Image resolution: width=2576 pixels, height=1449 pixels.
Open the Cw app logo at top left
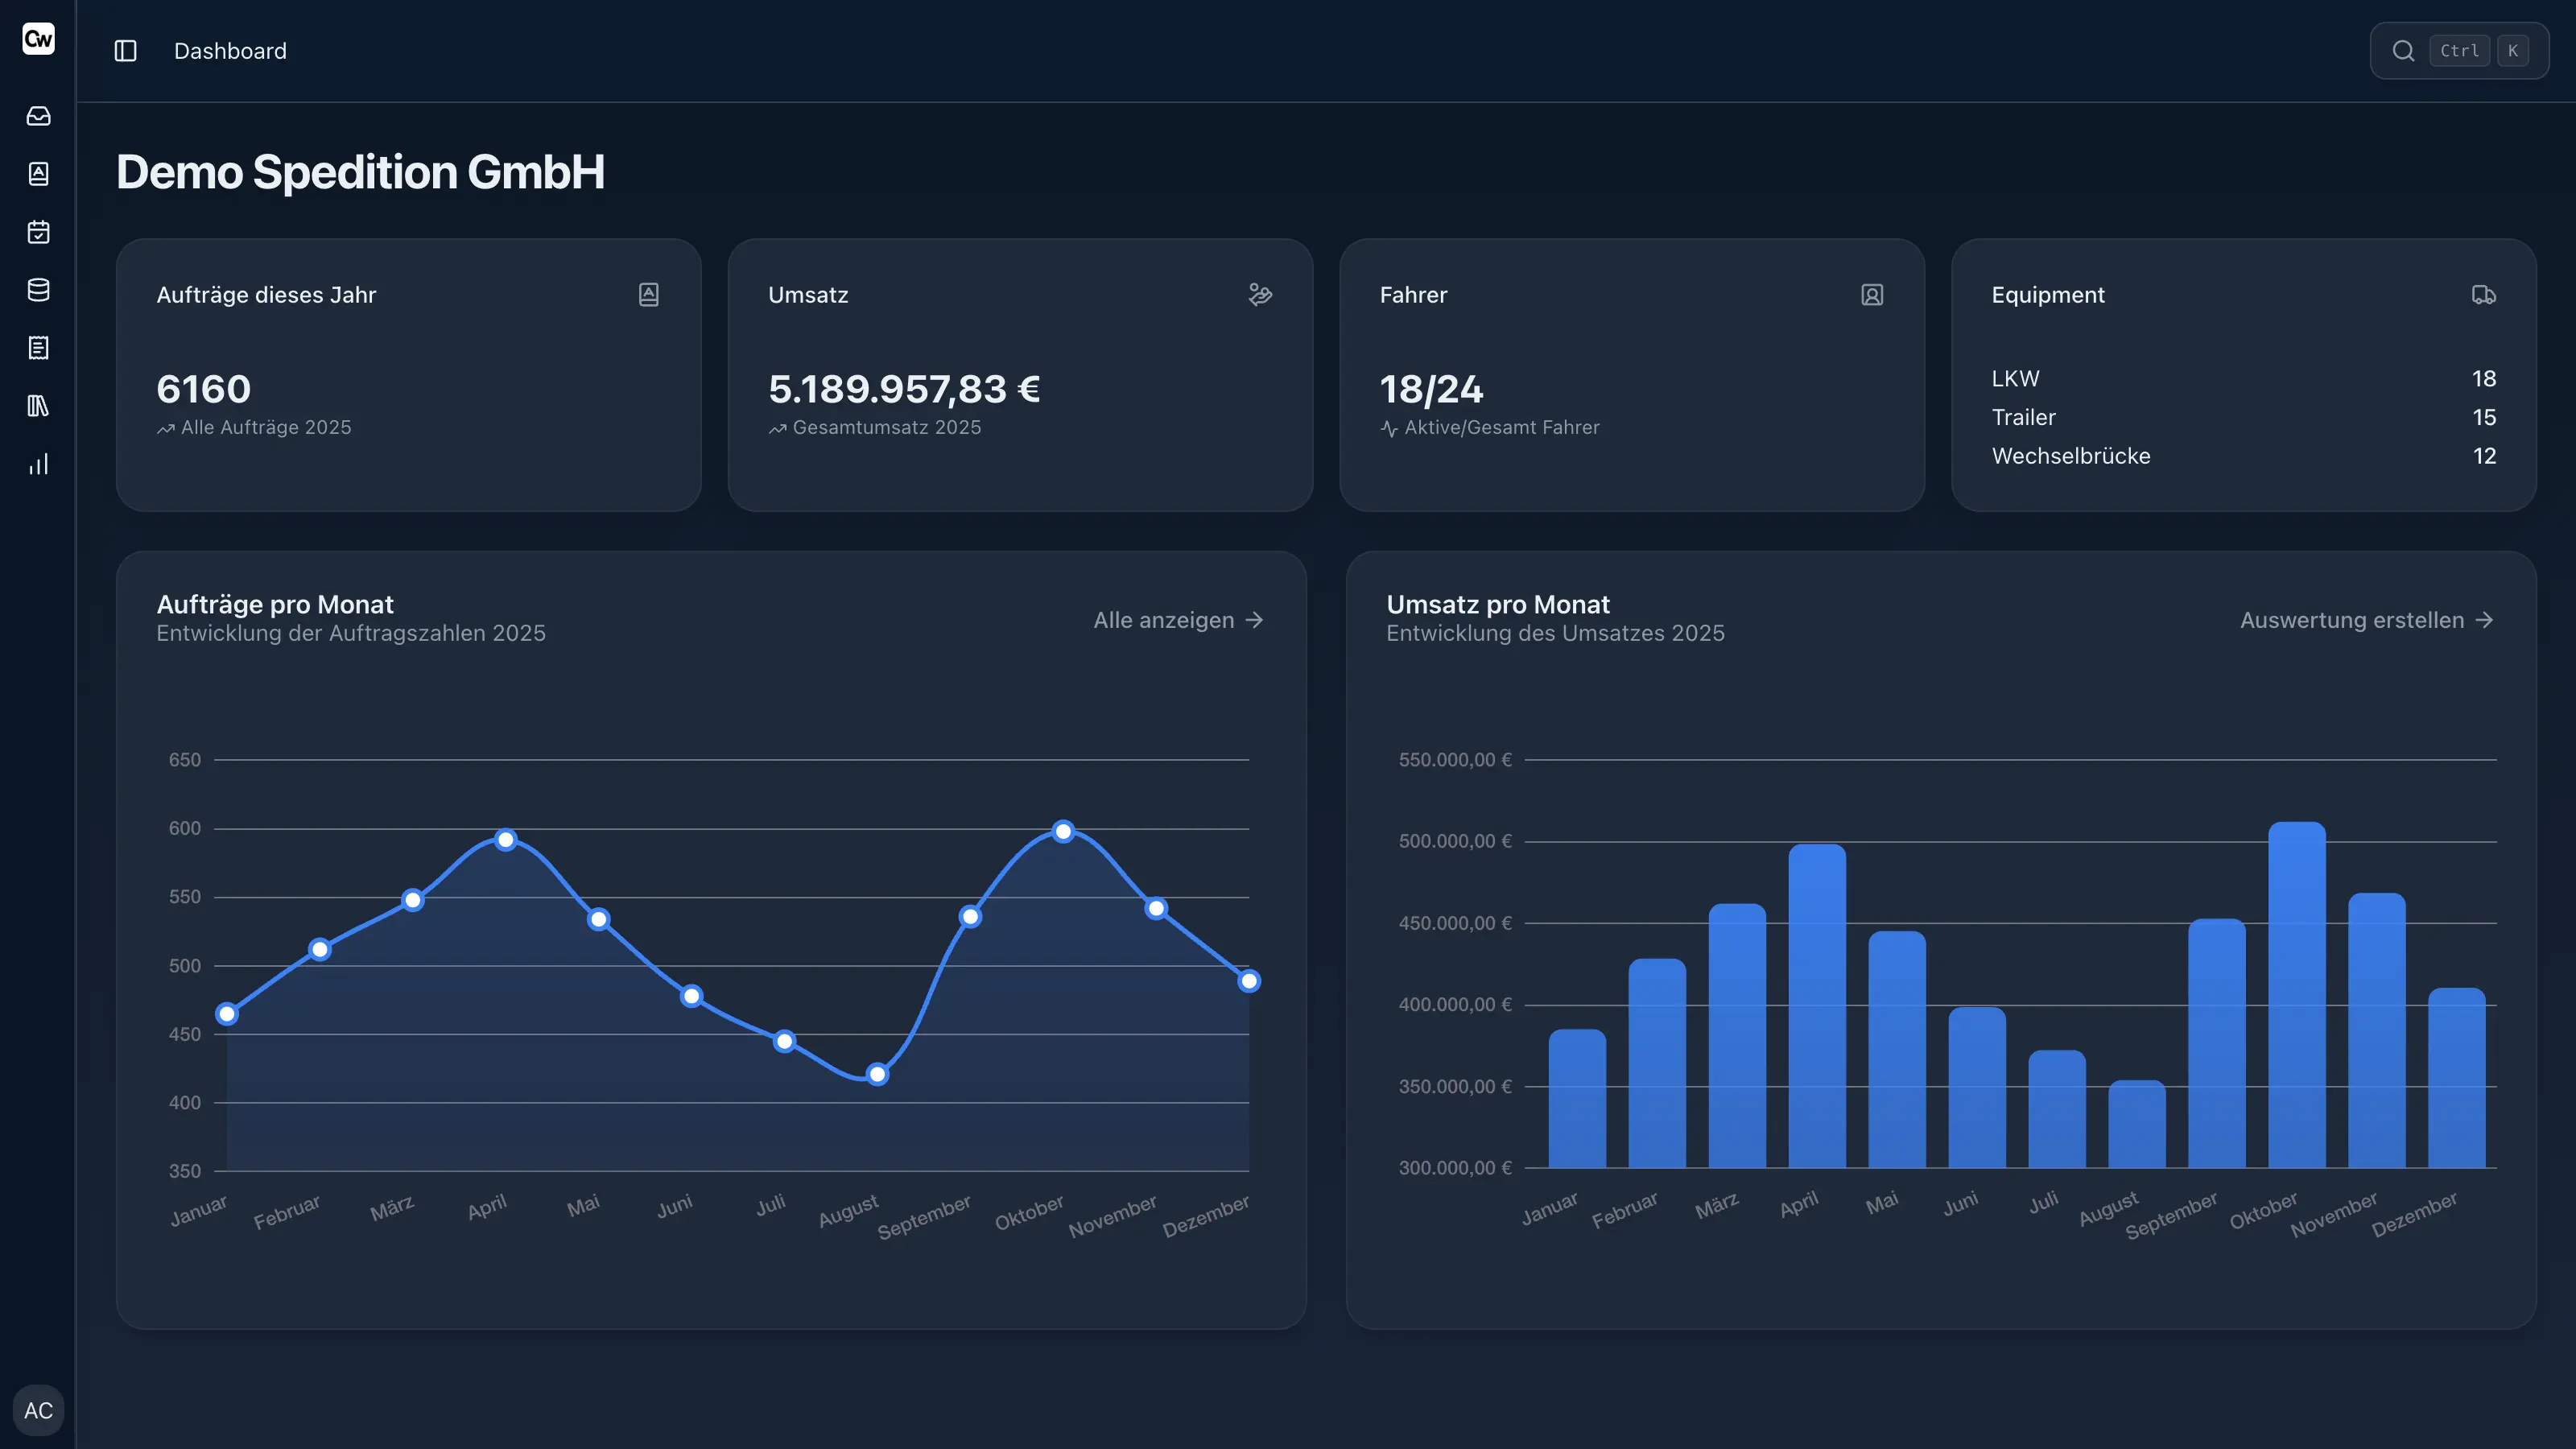coord(38,39)
